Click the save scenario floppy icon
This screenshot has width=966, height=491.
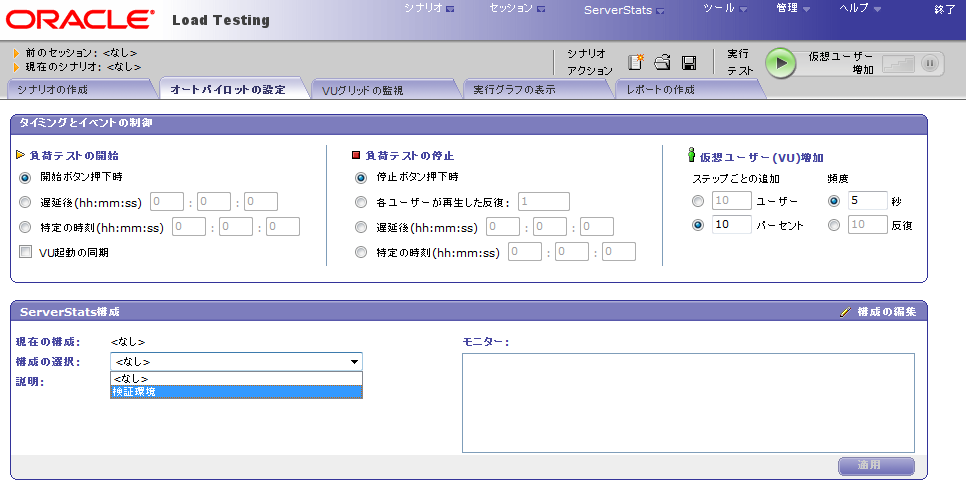pyautogui.click(x=689, y=62)
